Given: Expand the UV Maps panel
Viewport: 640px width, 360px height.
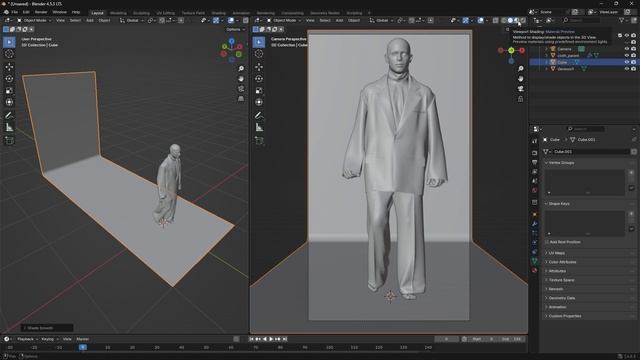Looking at the screenshot, I should [x=557, y=253].
